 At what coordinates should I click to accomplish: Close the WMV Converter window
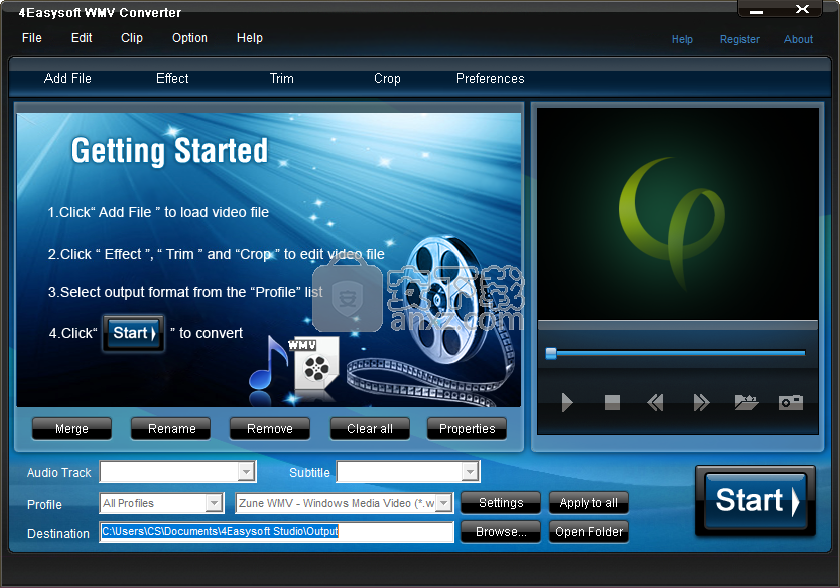coord(802,9)
